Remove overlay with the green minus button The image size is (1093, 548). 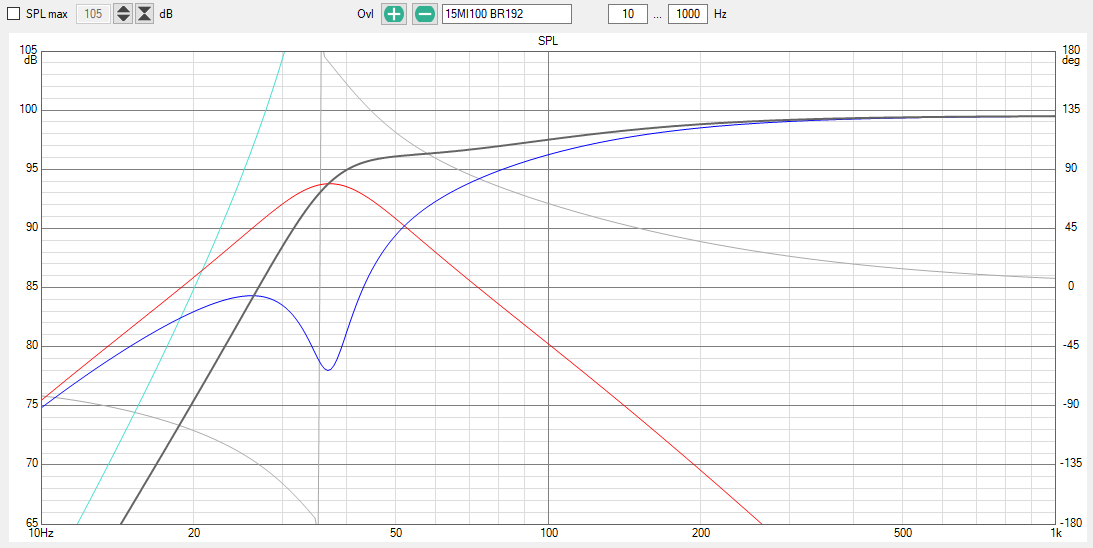coord(425,14)
